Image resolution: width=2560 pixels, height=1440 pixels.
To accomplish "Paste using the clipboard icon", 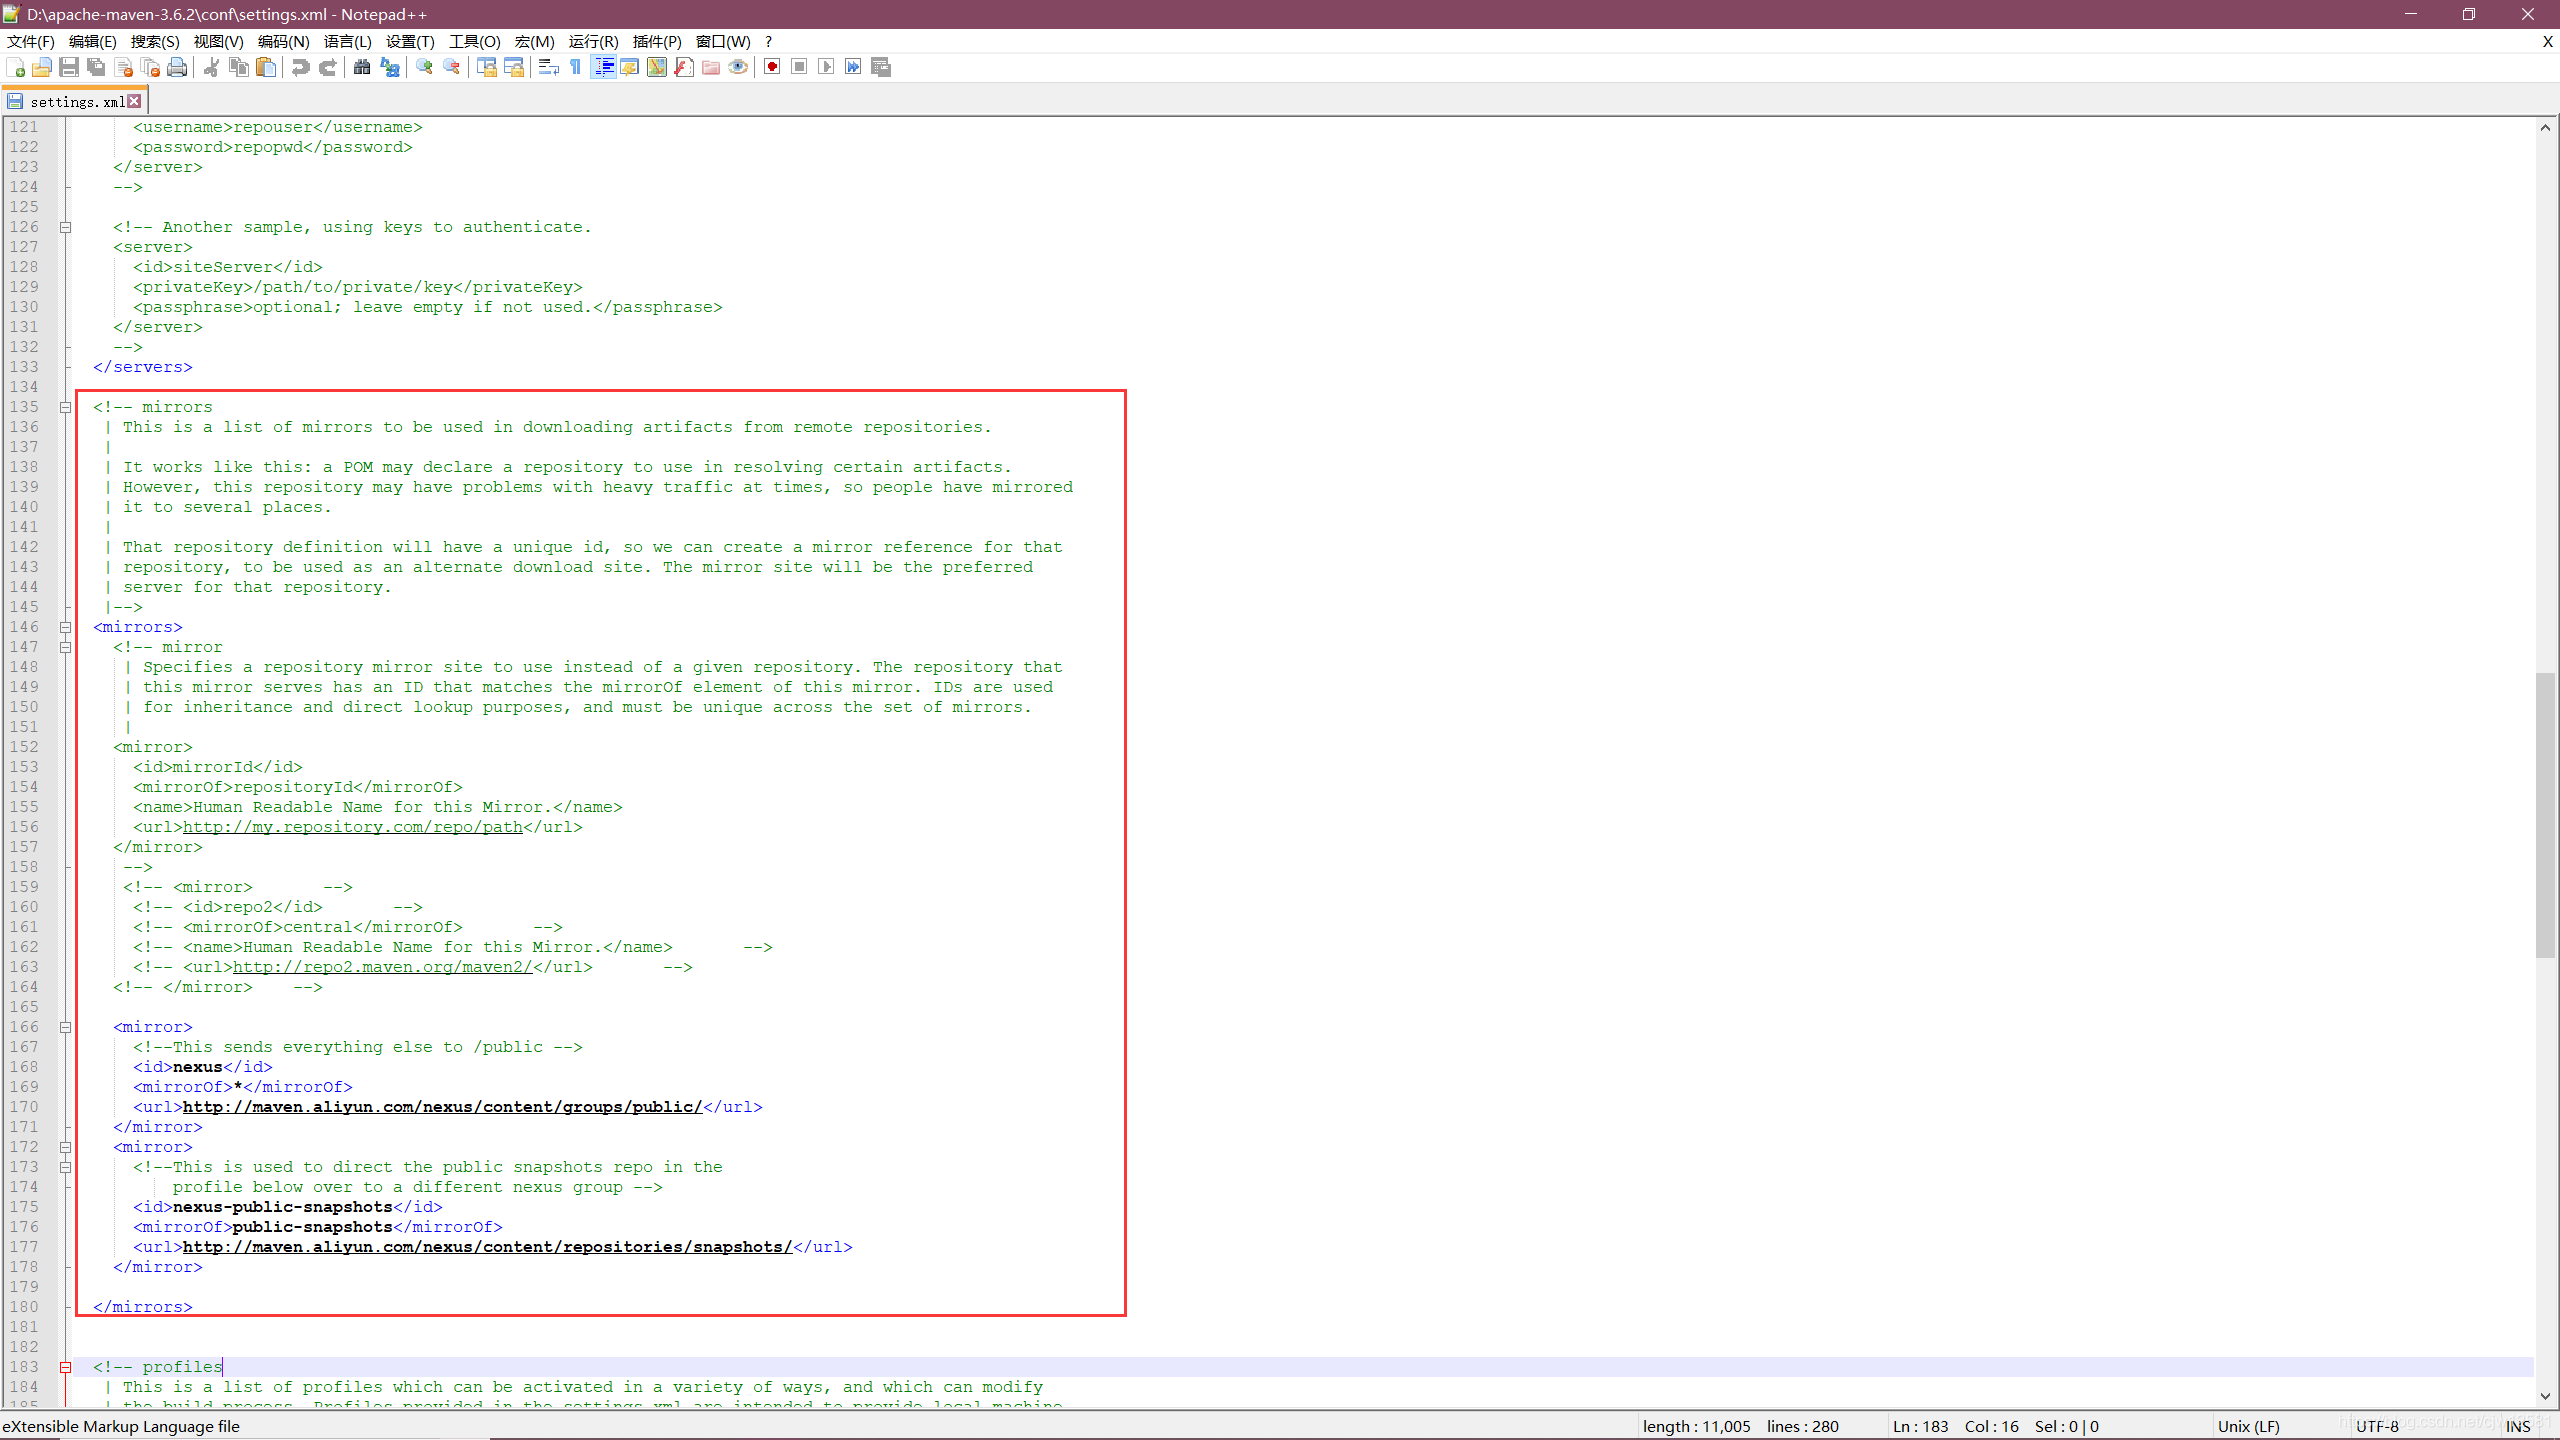I will click(x=265, y=67).
